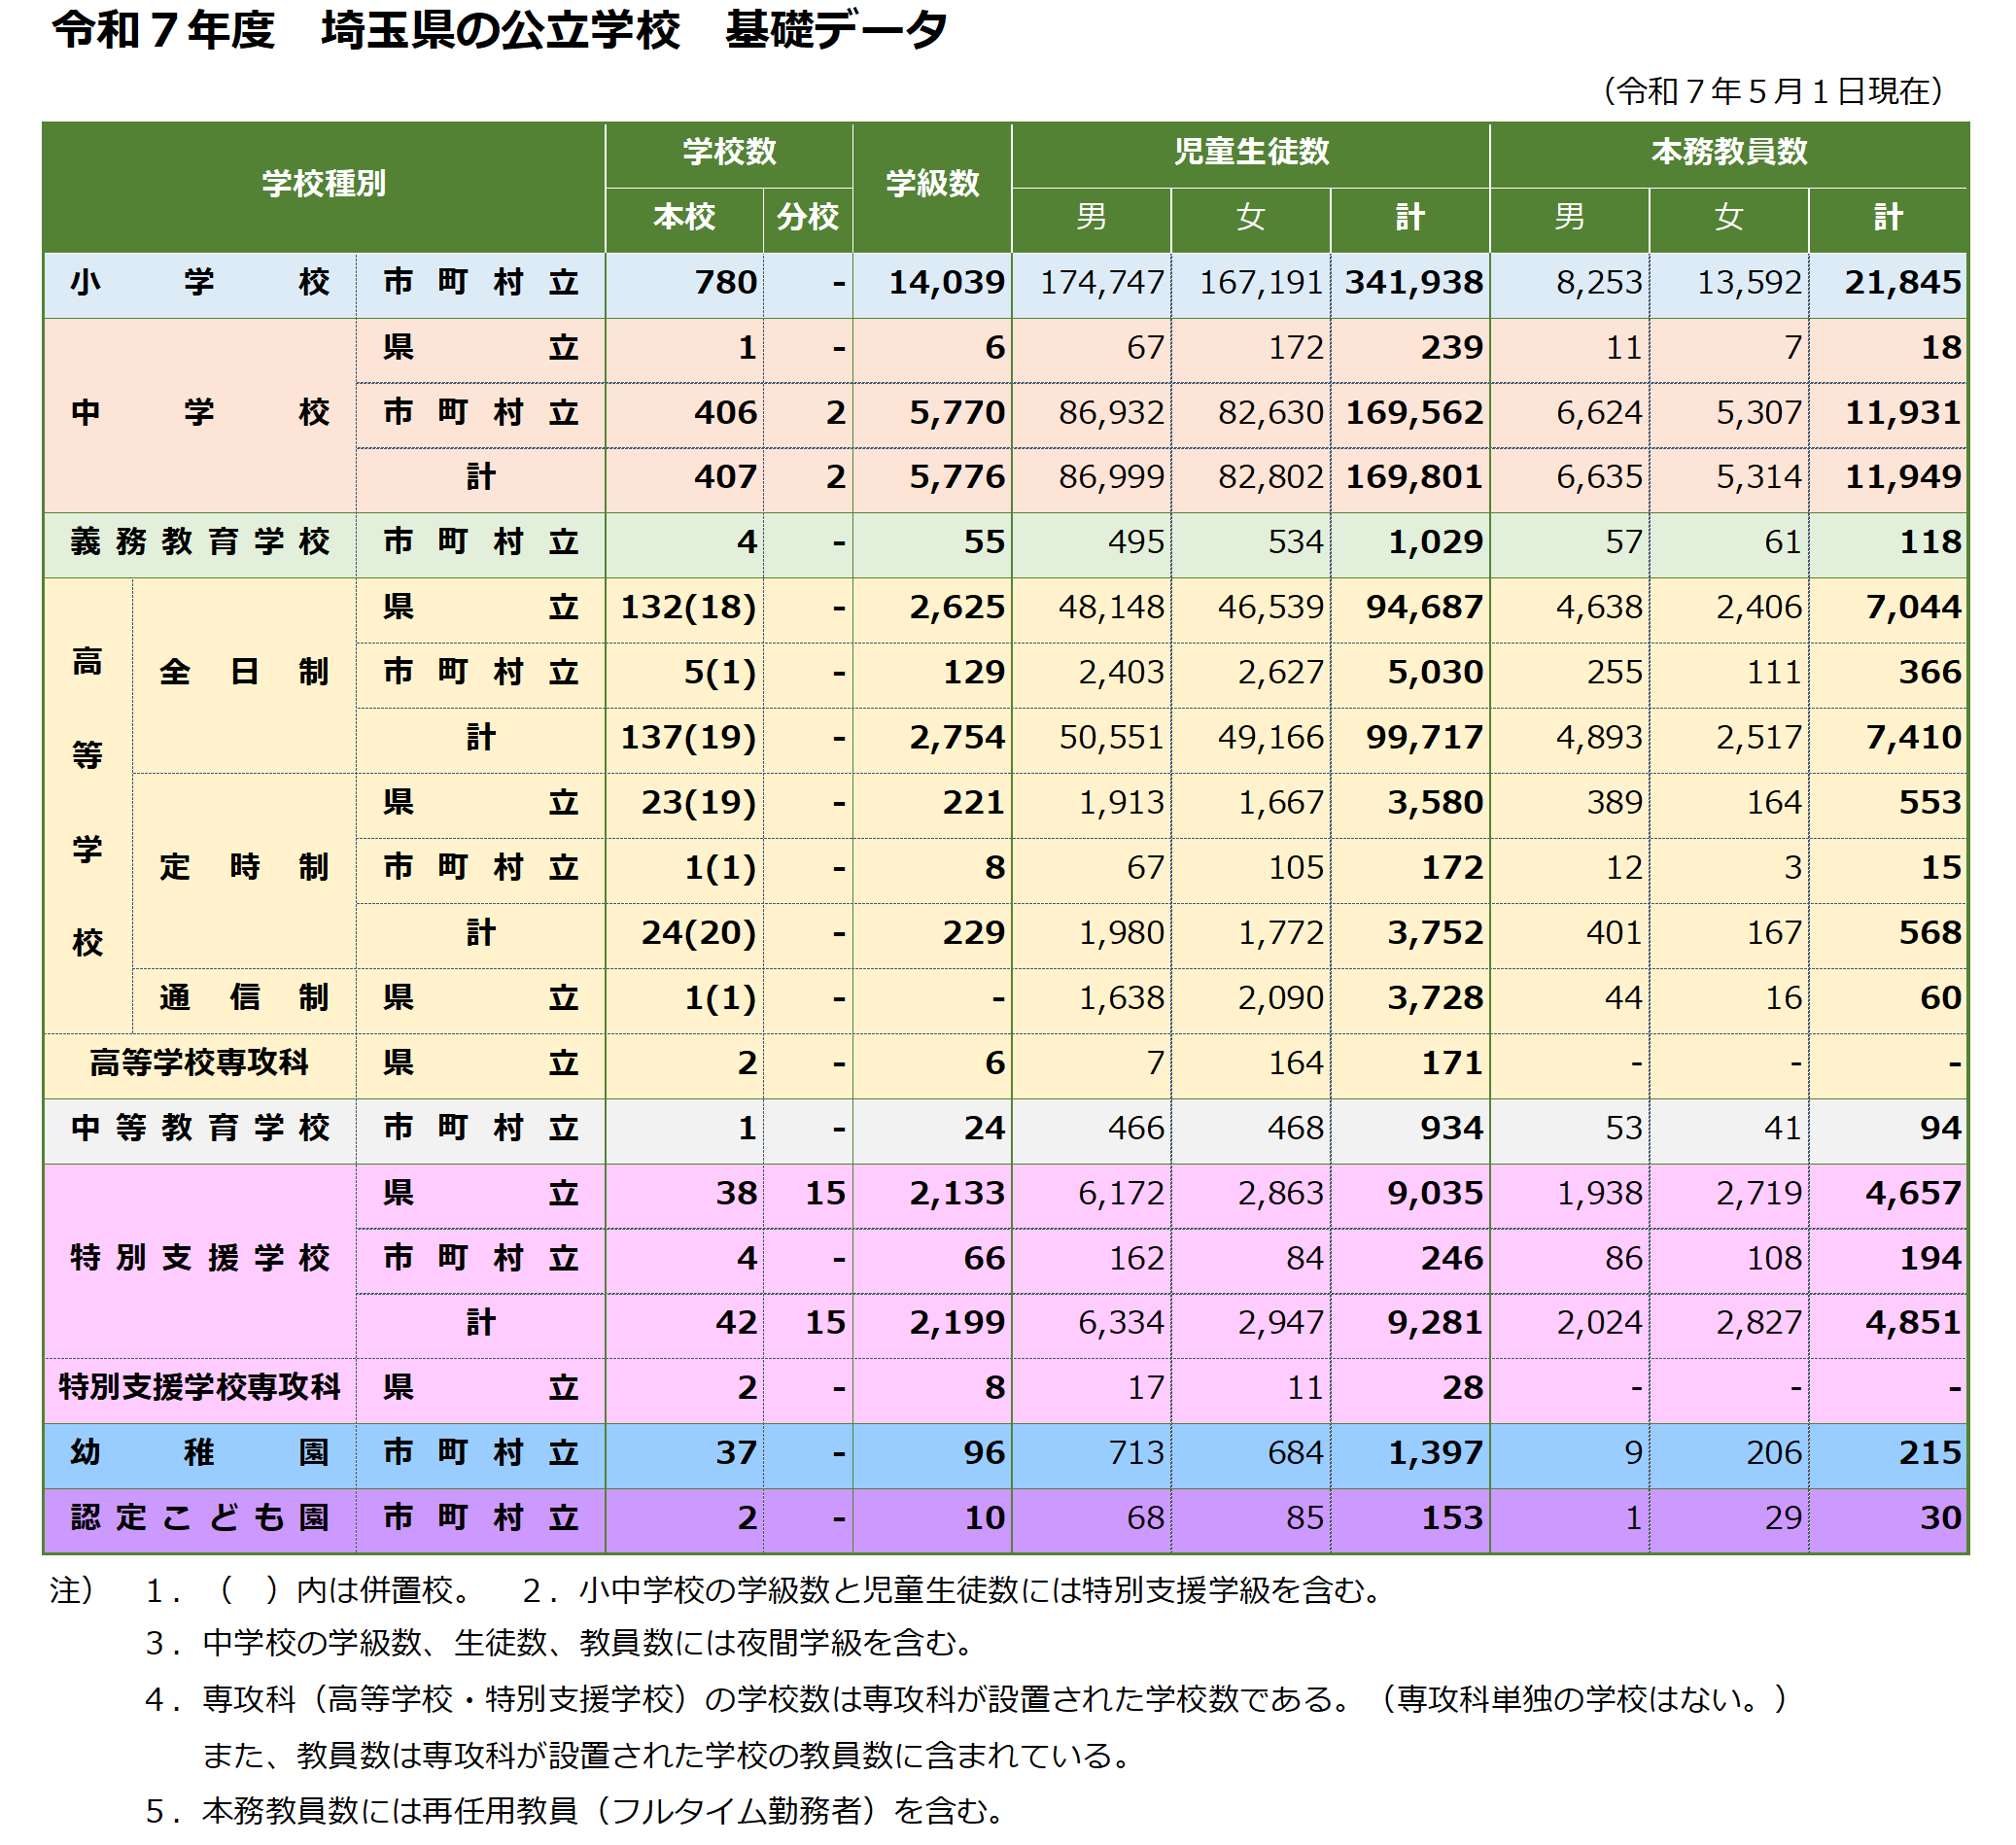Click the 4,851 teacher total cell
This screenshot has width=2016, height=1845.
coord(1888,1324)
